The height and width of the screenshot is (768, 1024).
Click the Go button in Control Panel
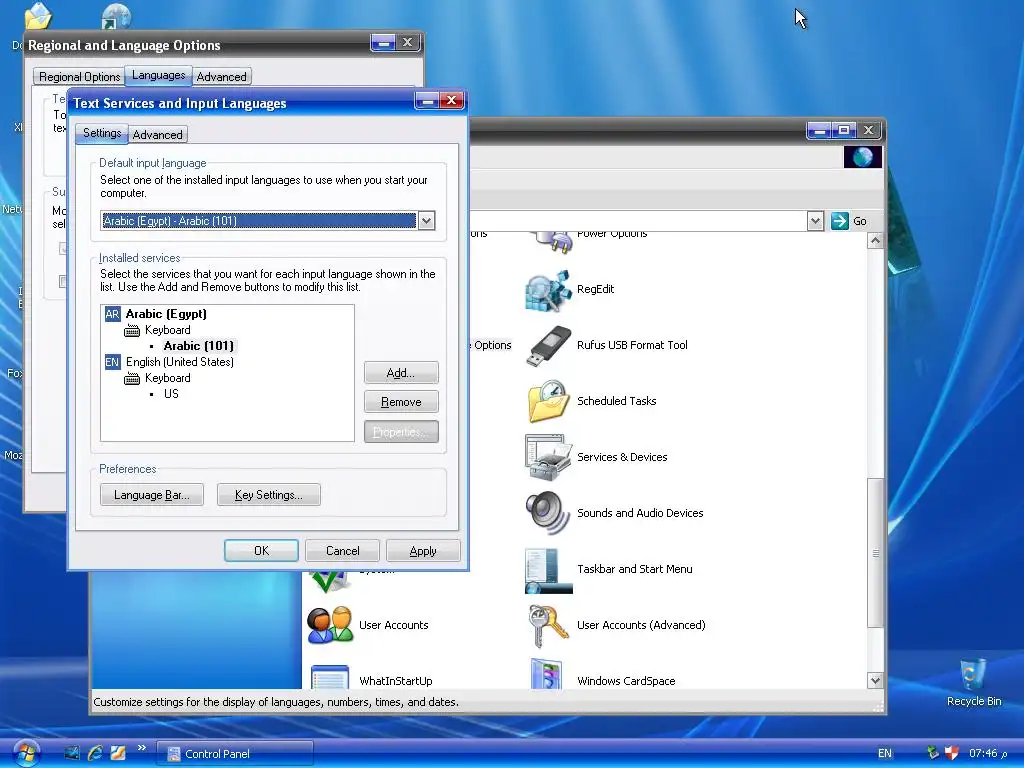[x=850, y=221]
